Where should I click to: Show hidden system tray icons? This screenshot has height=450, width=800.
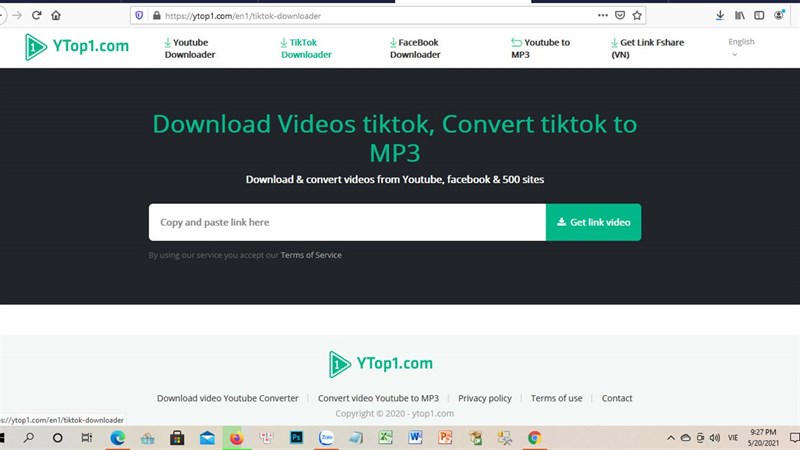tap(671, 438)
